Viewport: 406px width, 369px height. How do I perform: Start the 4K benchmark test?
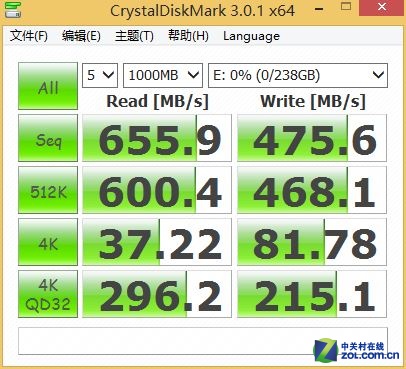pyautogui.click(x=48, y=242)
